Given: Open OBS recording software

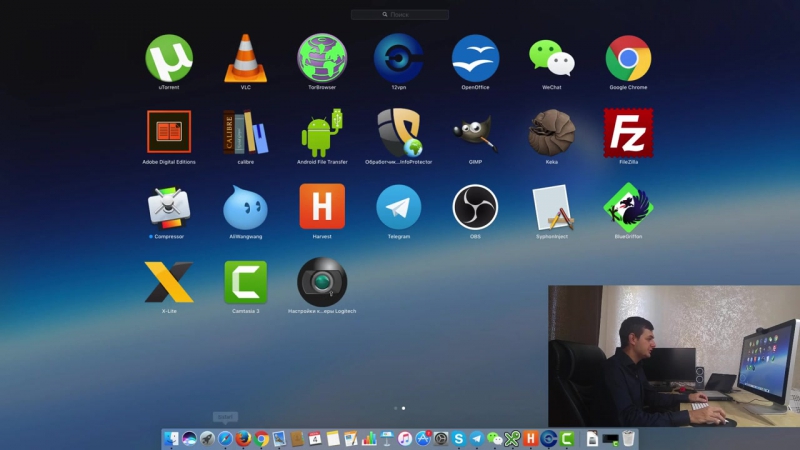Looking at the screenshot, I should click(x=475, y=207).
